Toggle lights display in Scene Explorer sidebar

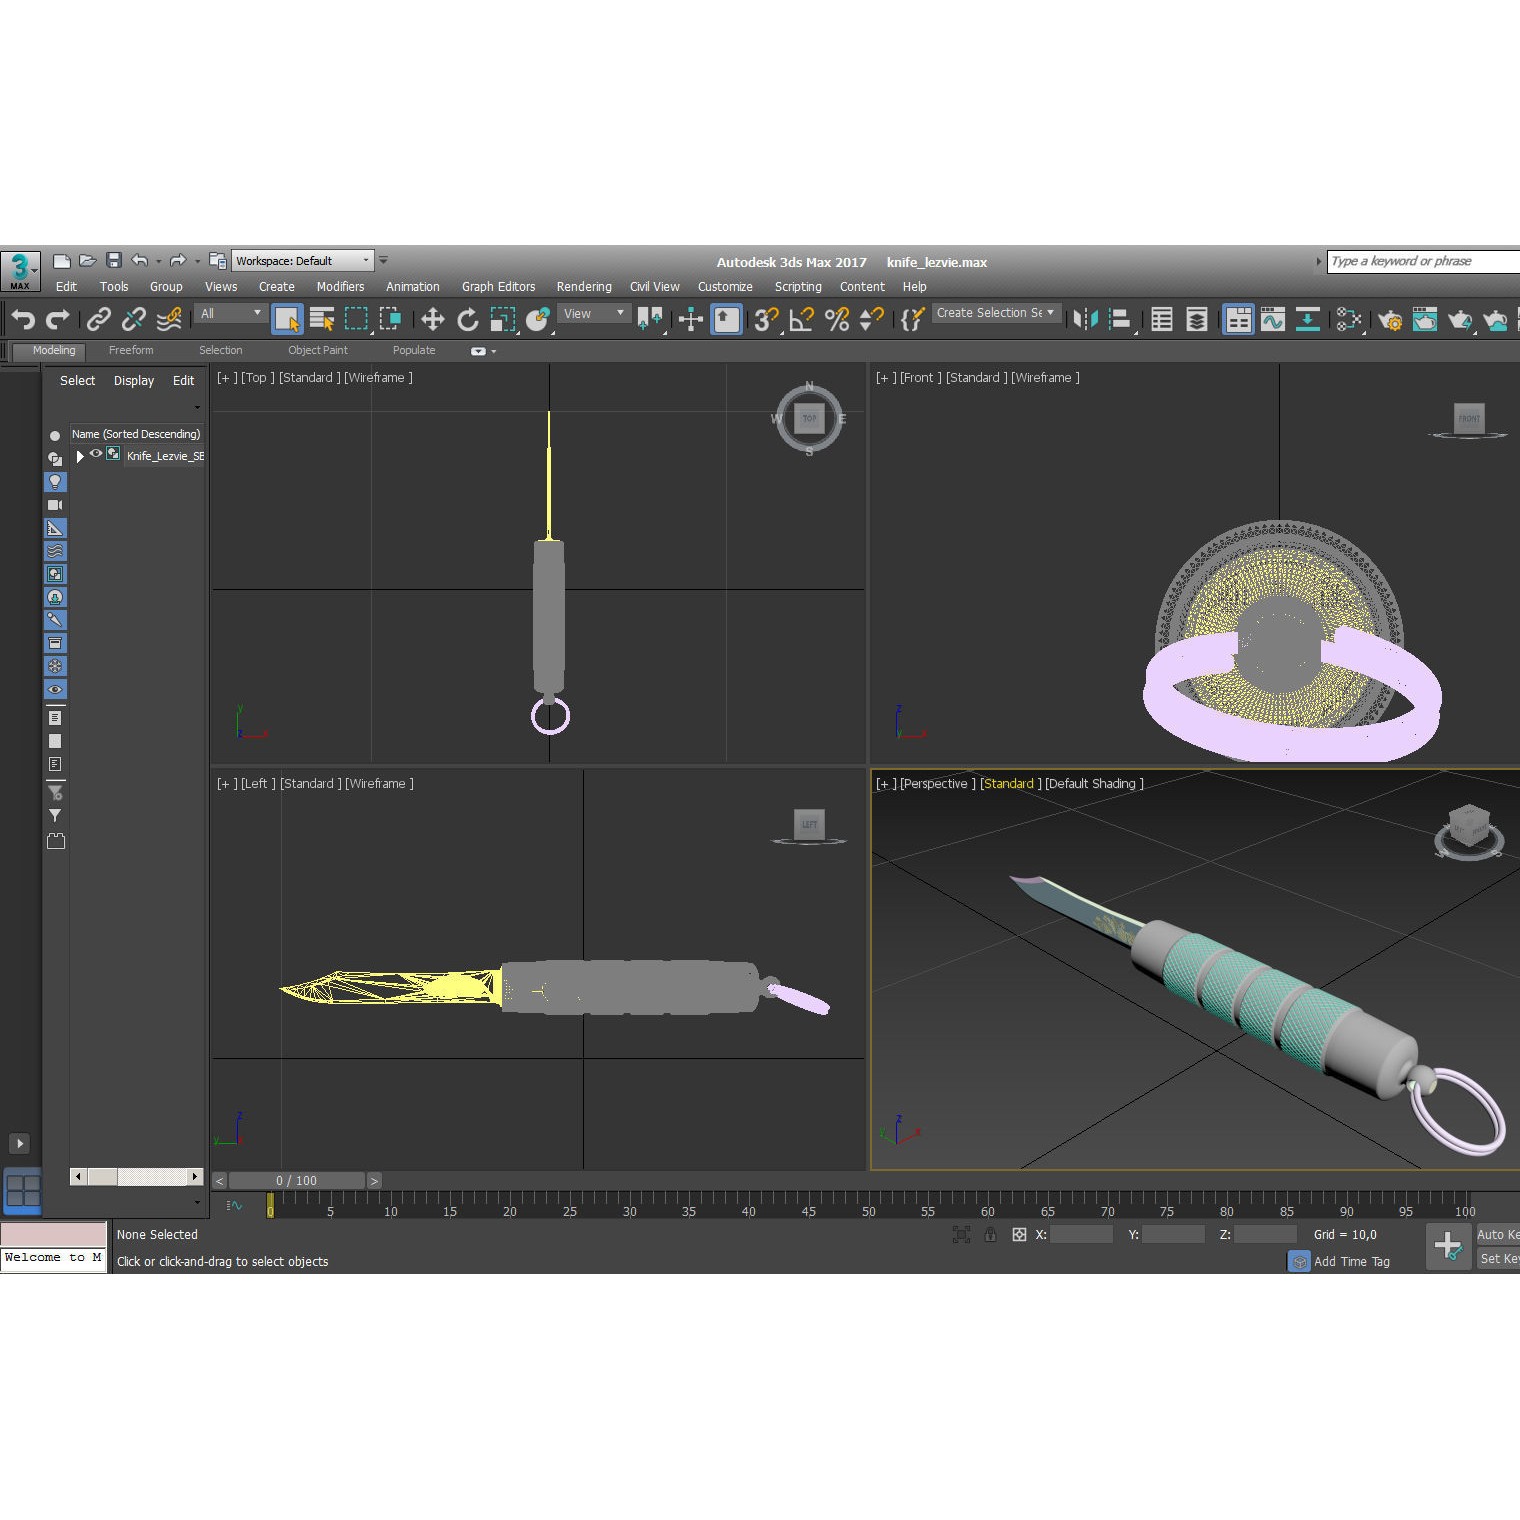(56, 481)
